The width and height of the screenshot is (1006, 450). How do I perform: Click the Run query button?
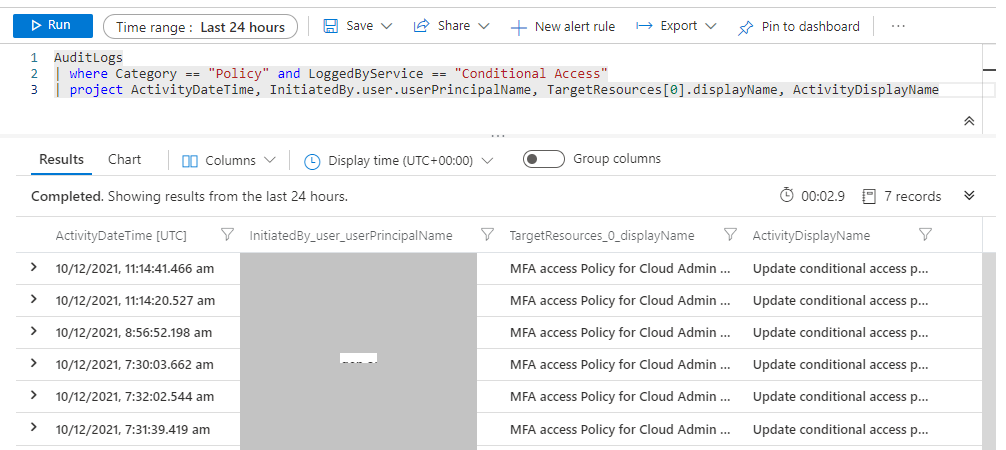[52, 26]
